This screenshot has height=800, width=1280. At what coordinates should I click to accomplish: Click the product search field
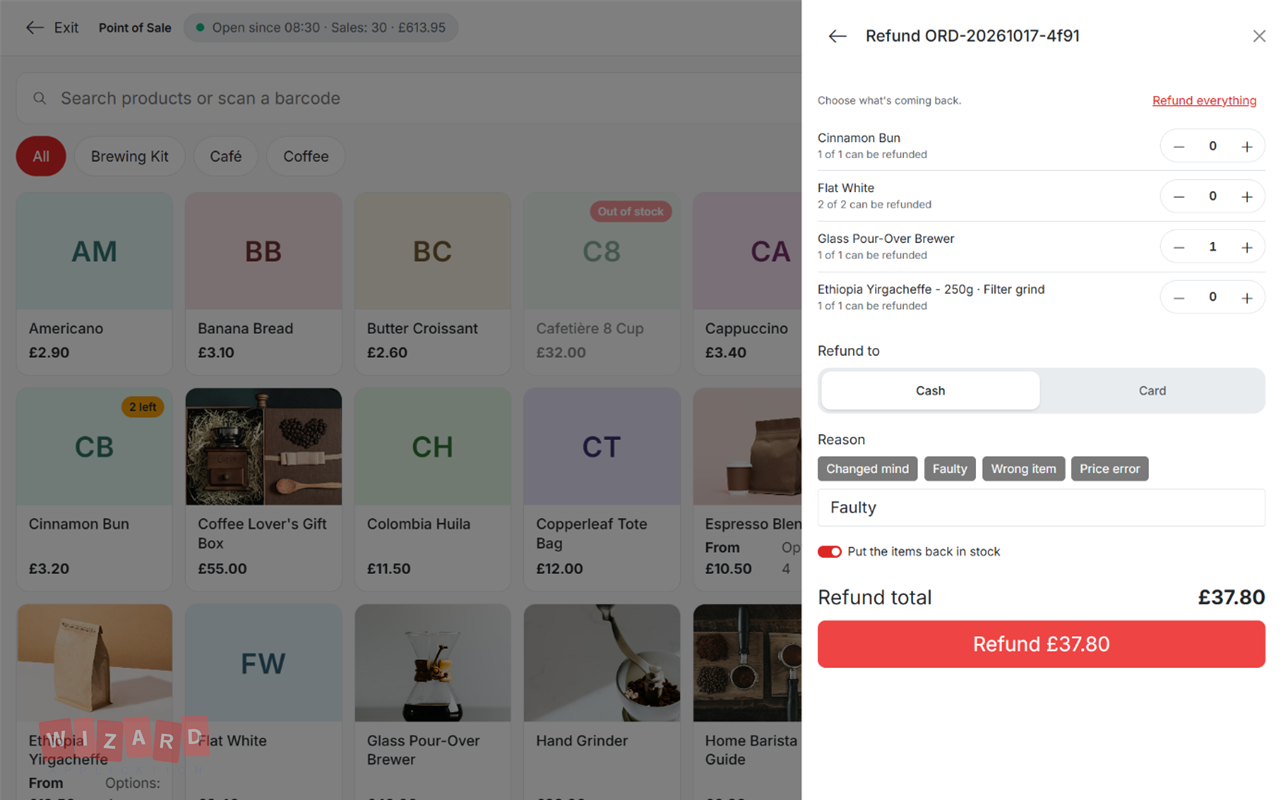[x=408, y=98]
